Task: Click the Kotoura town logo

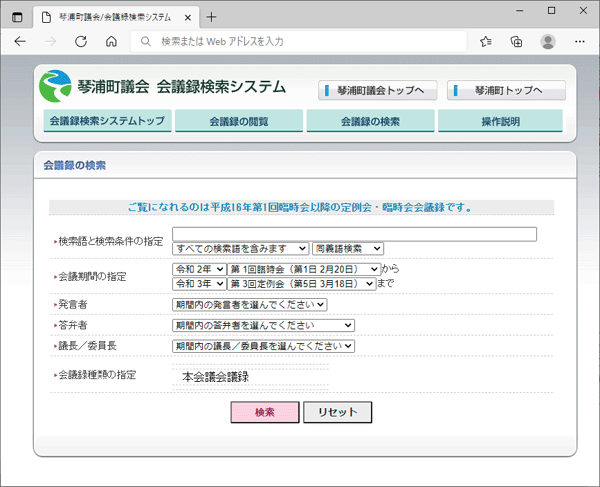Action: coord(55,86)
